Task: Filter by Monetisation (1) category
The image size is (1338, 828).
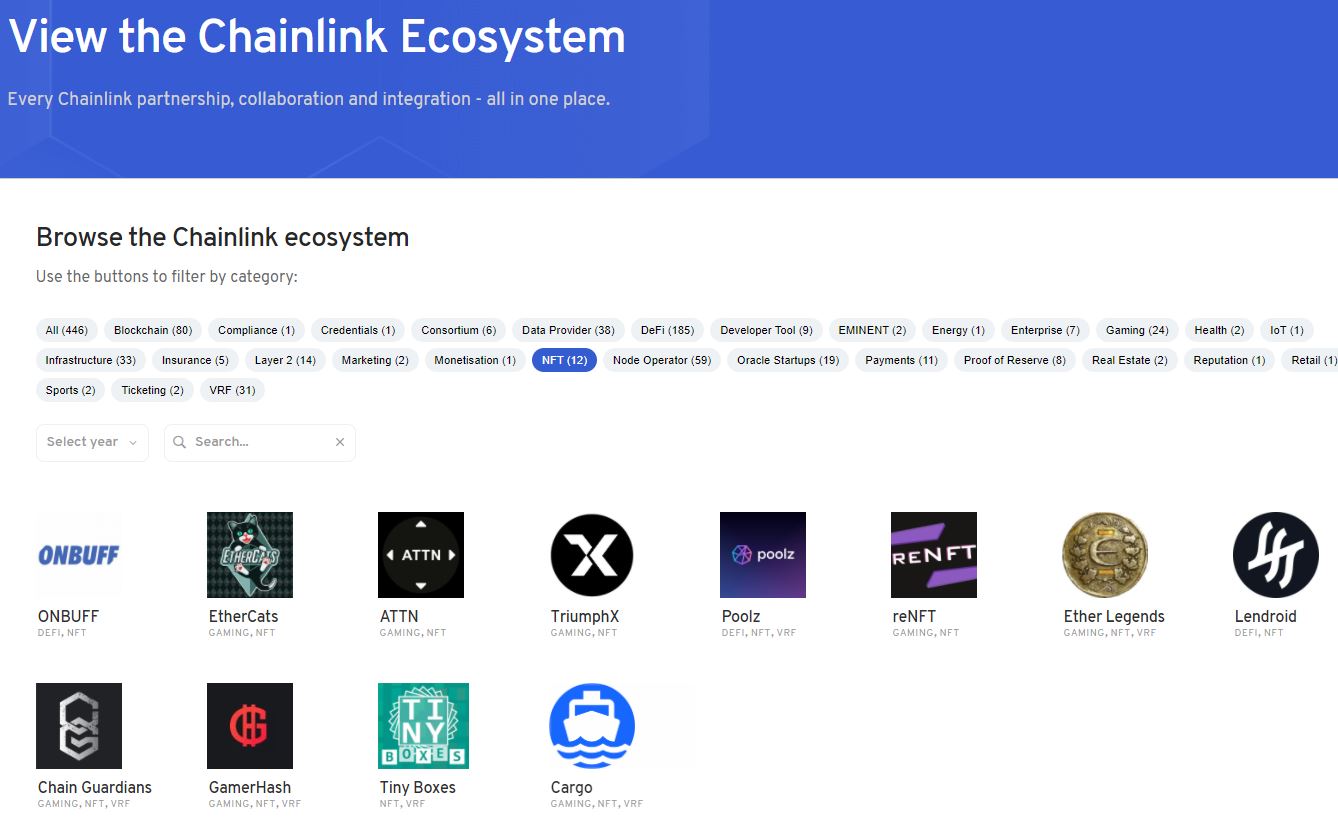Action: [475, 360]
